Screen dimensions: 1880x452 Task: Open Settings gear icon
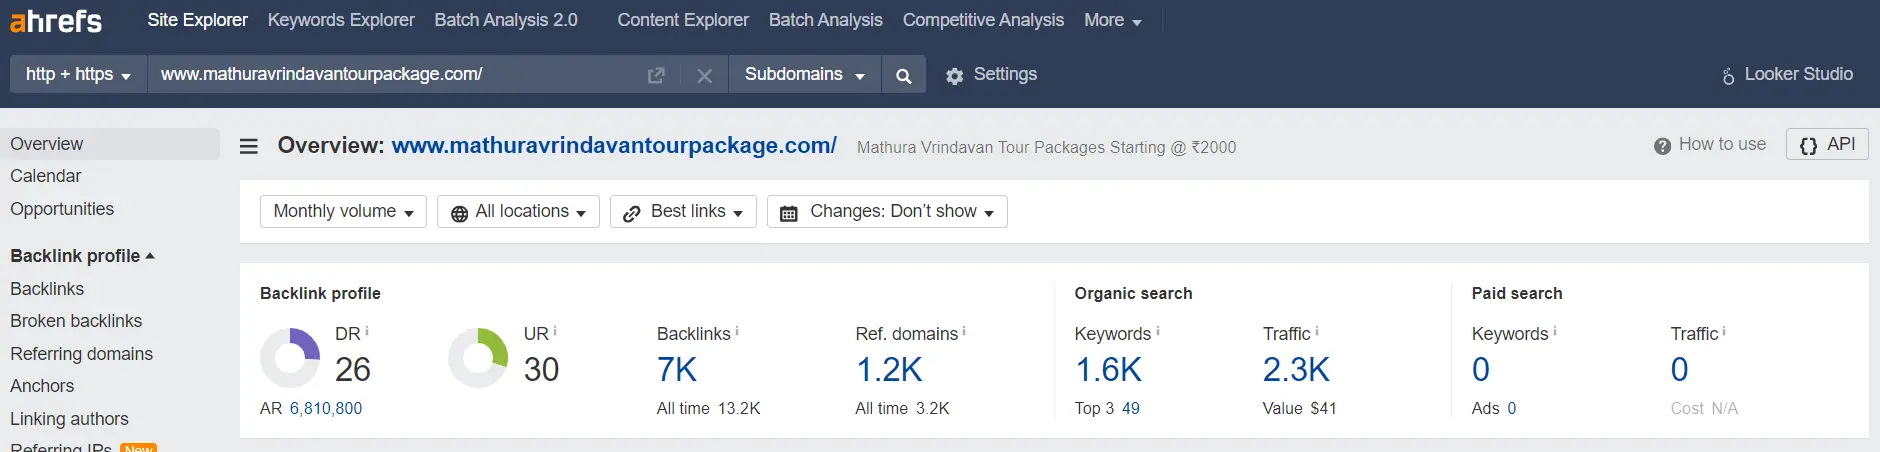coord(955,76)
